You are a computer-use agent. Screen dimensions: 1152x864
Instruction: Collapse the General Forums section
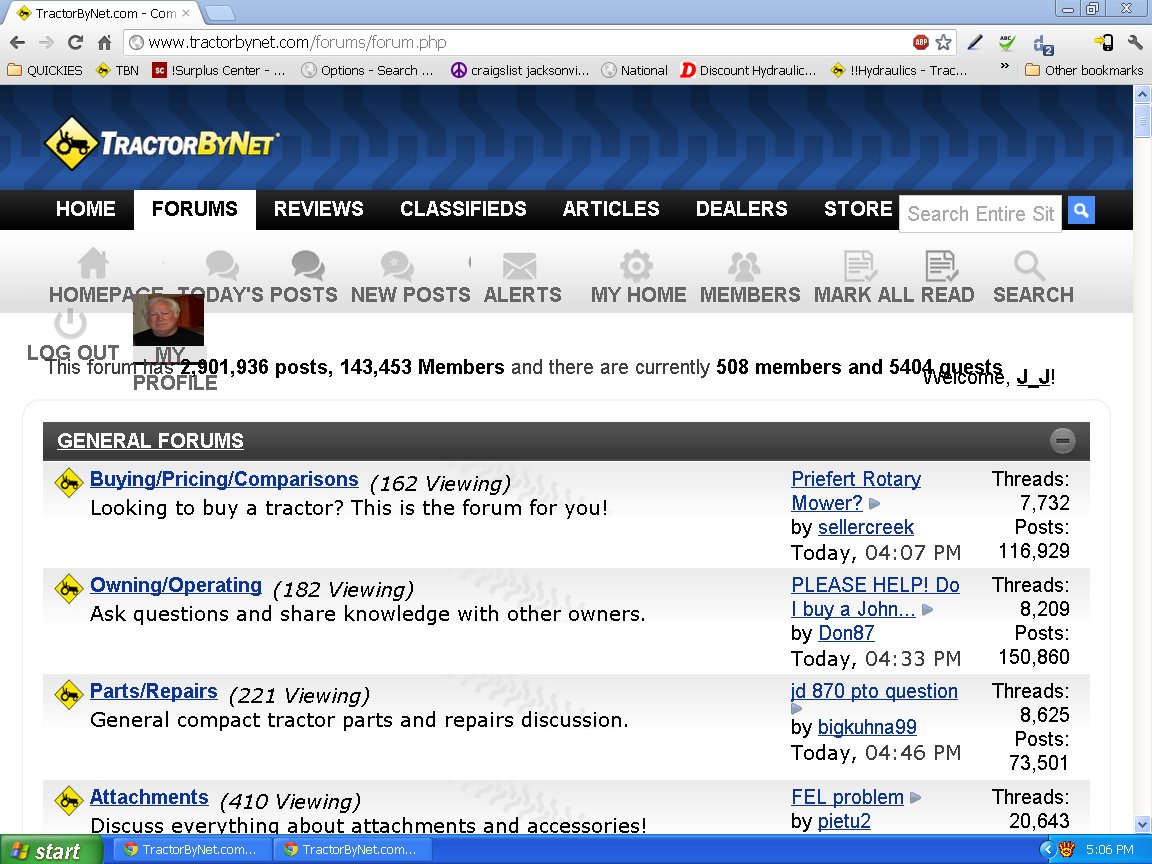pyautogui.click(x=1062, y=440)
